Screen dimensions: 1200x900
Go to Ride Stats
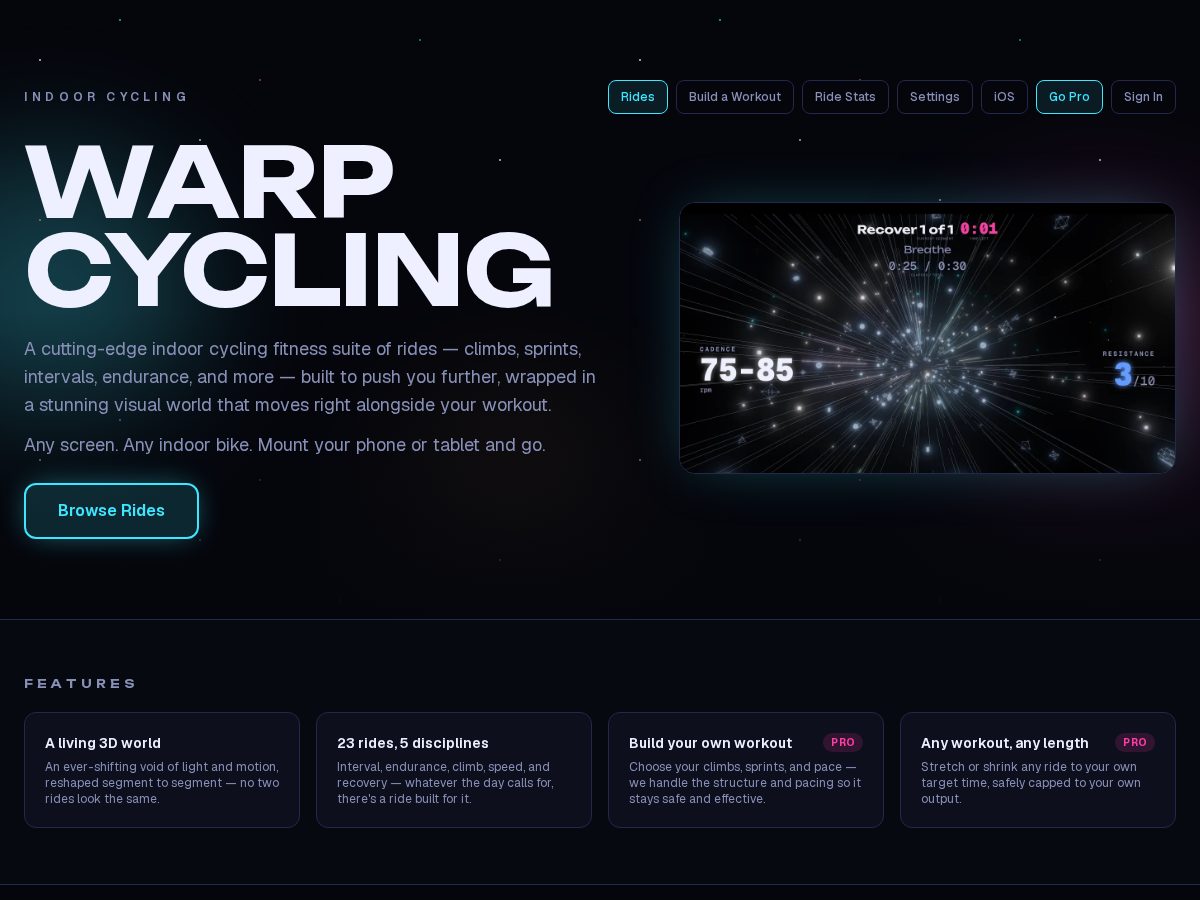845,97
